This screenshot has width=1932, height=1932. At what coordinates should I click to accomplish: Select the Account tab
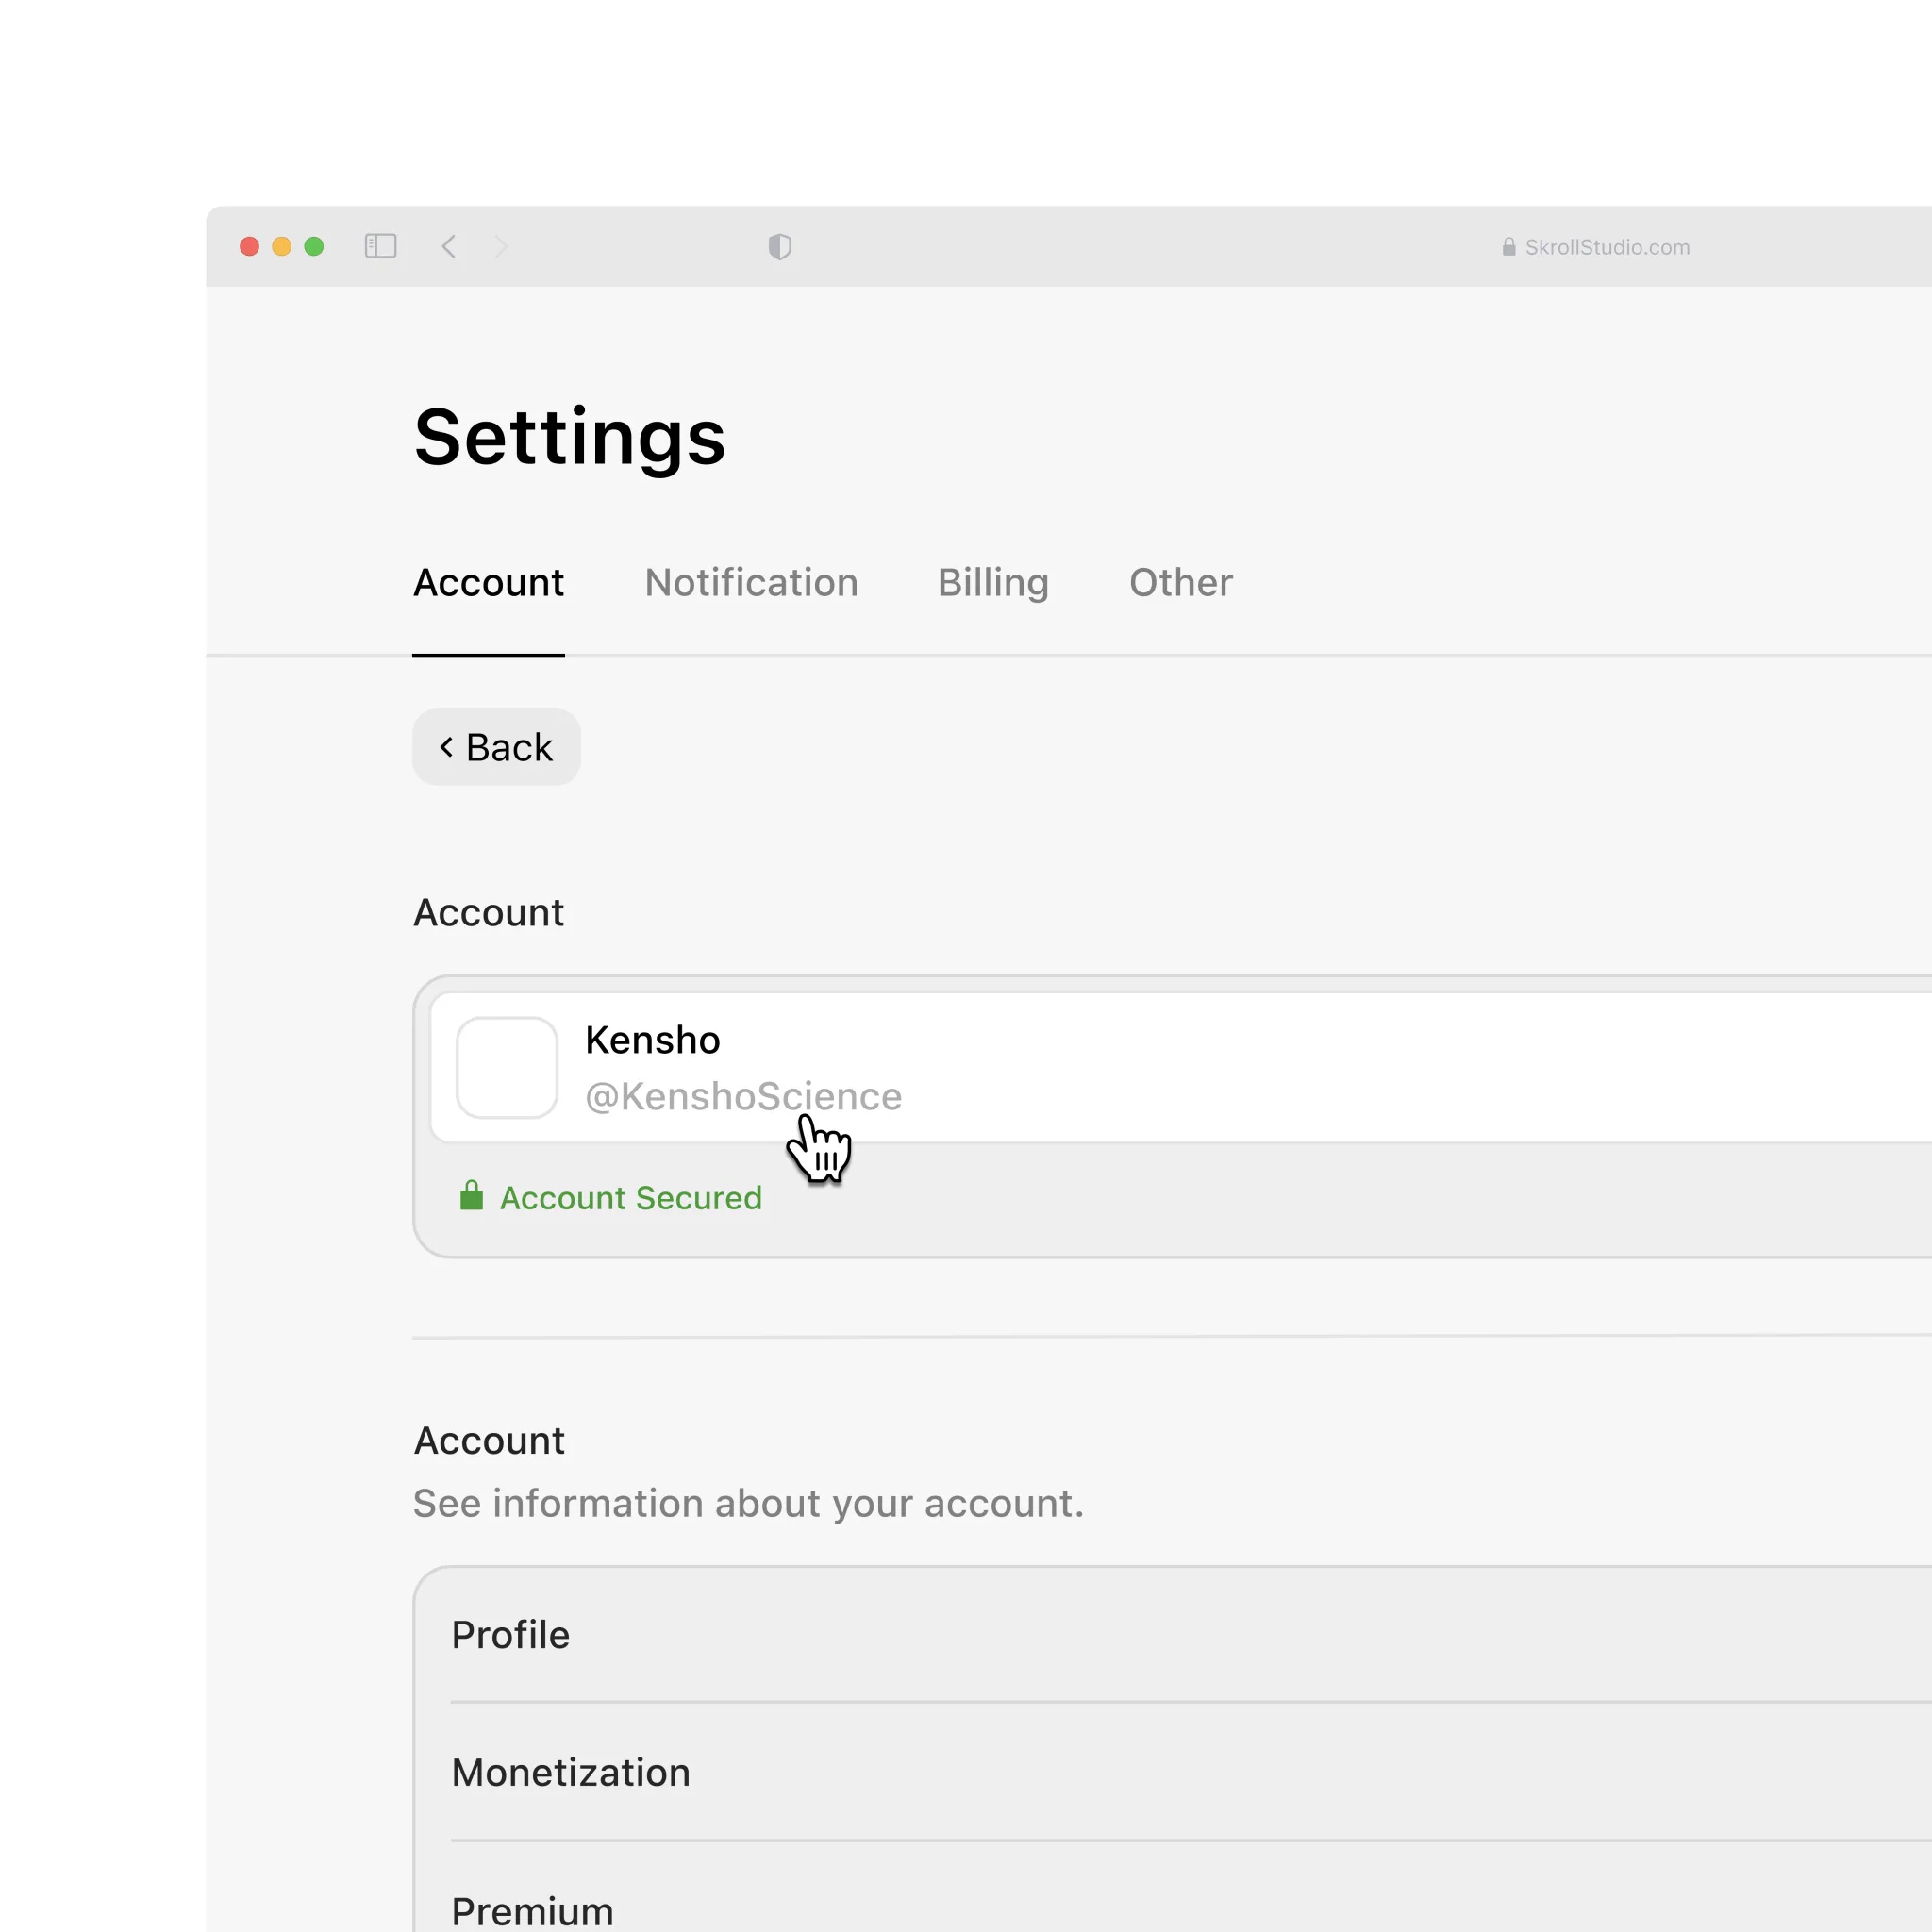[488, 583]
